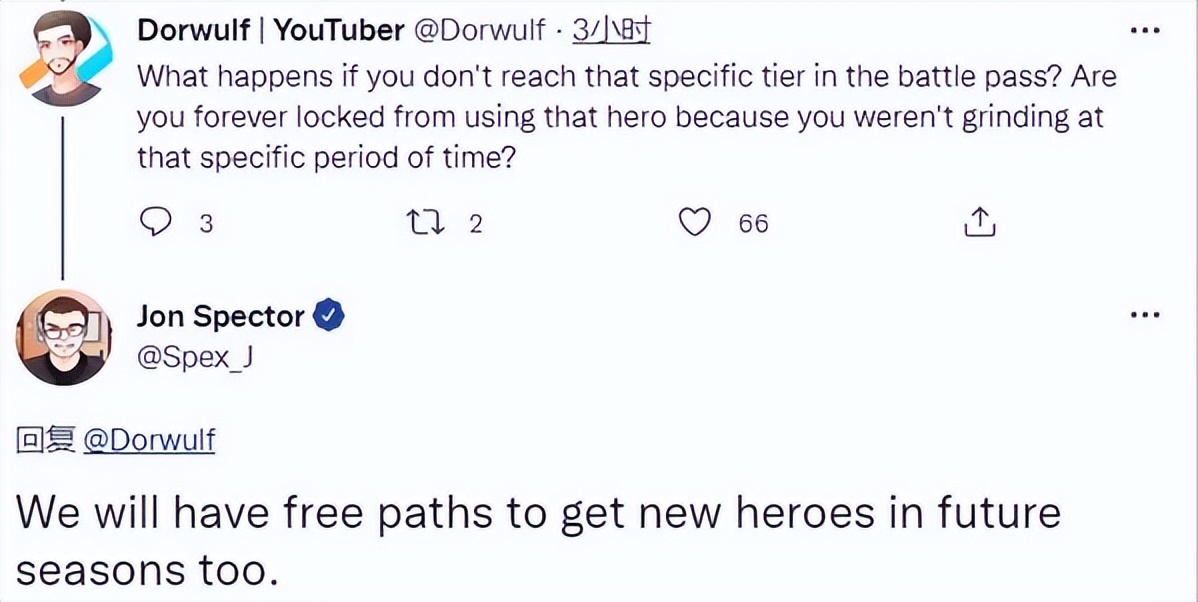Click the reply speech bubble icon

click(x=155, y=223)
